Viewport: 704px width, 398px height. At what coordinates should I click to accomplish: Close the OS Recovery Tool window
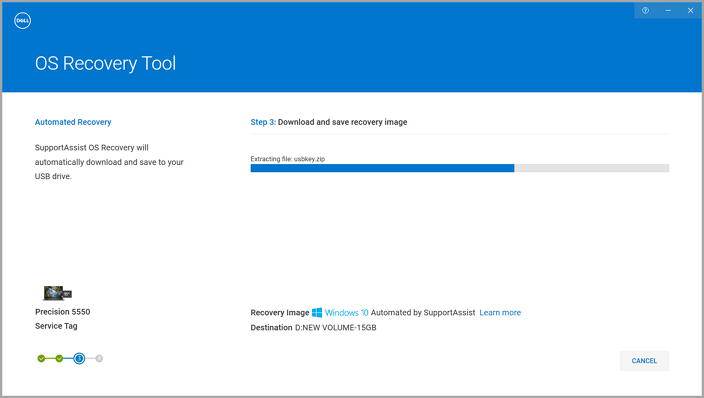(x=691, y=10)
